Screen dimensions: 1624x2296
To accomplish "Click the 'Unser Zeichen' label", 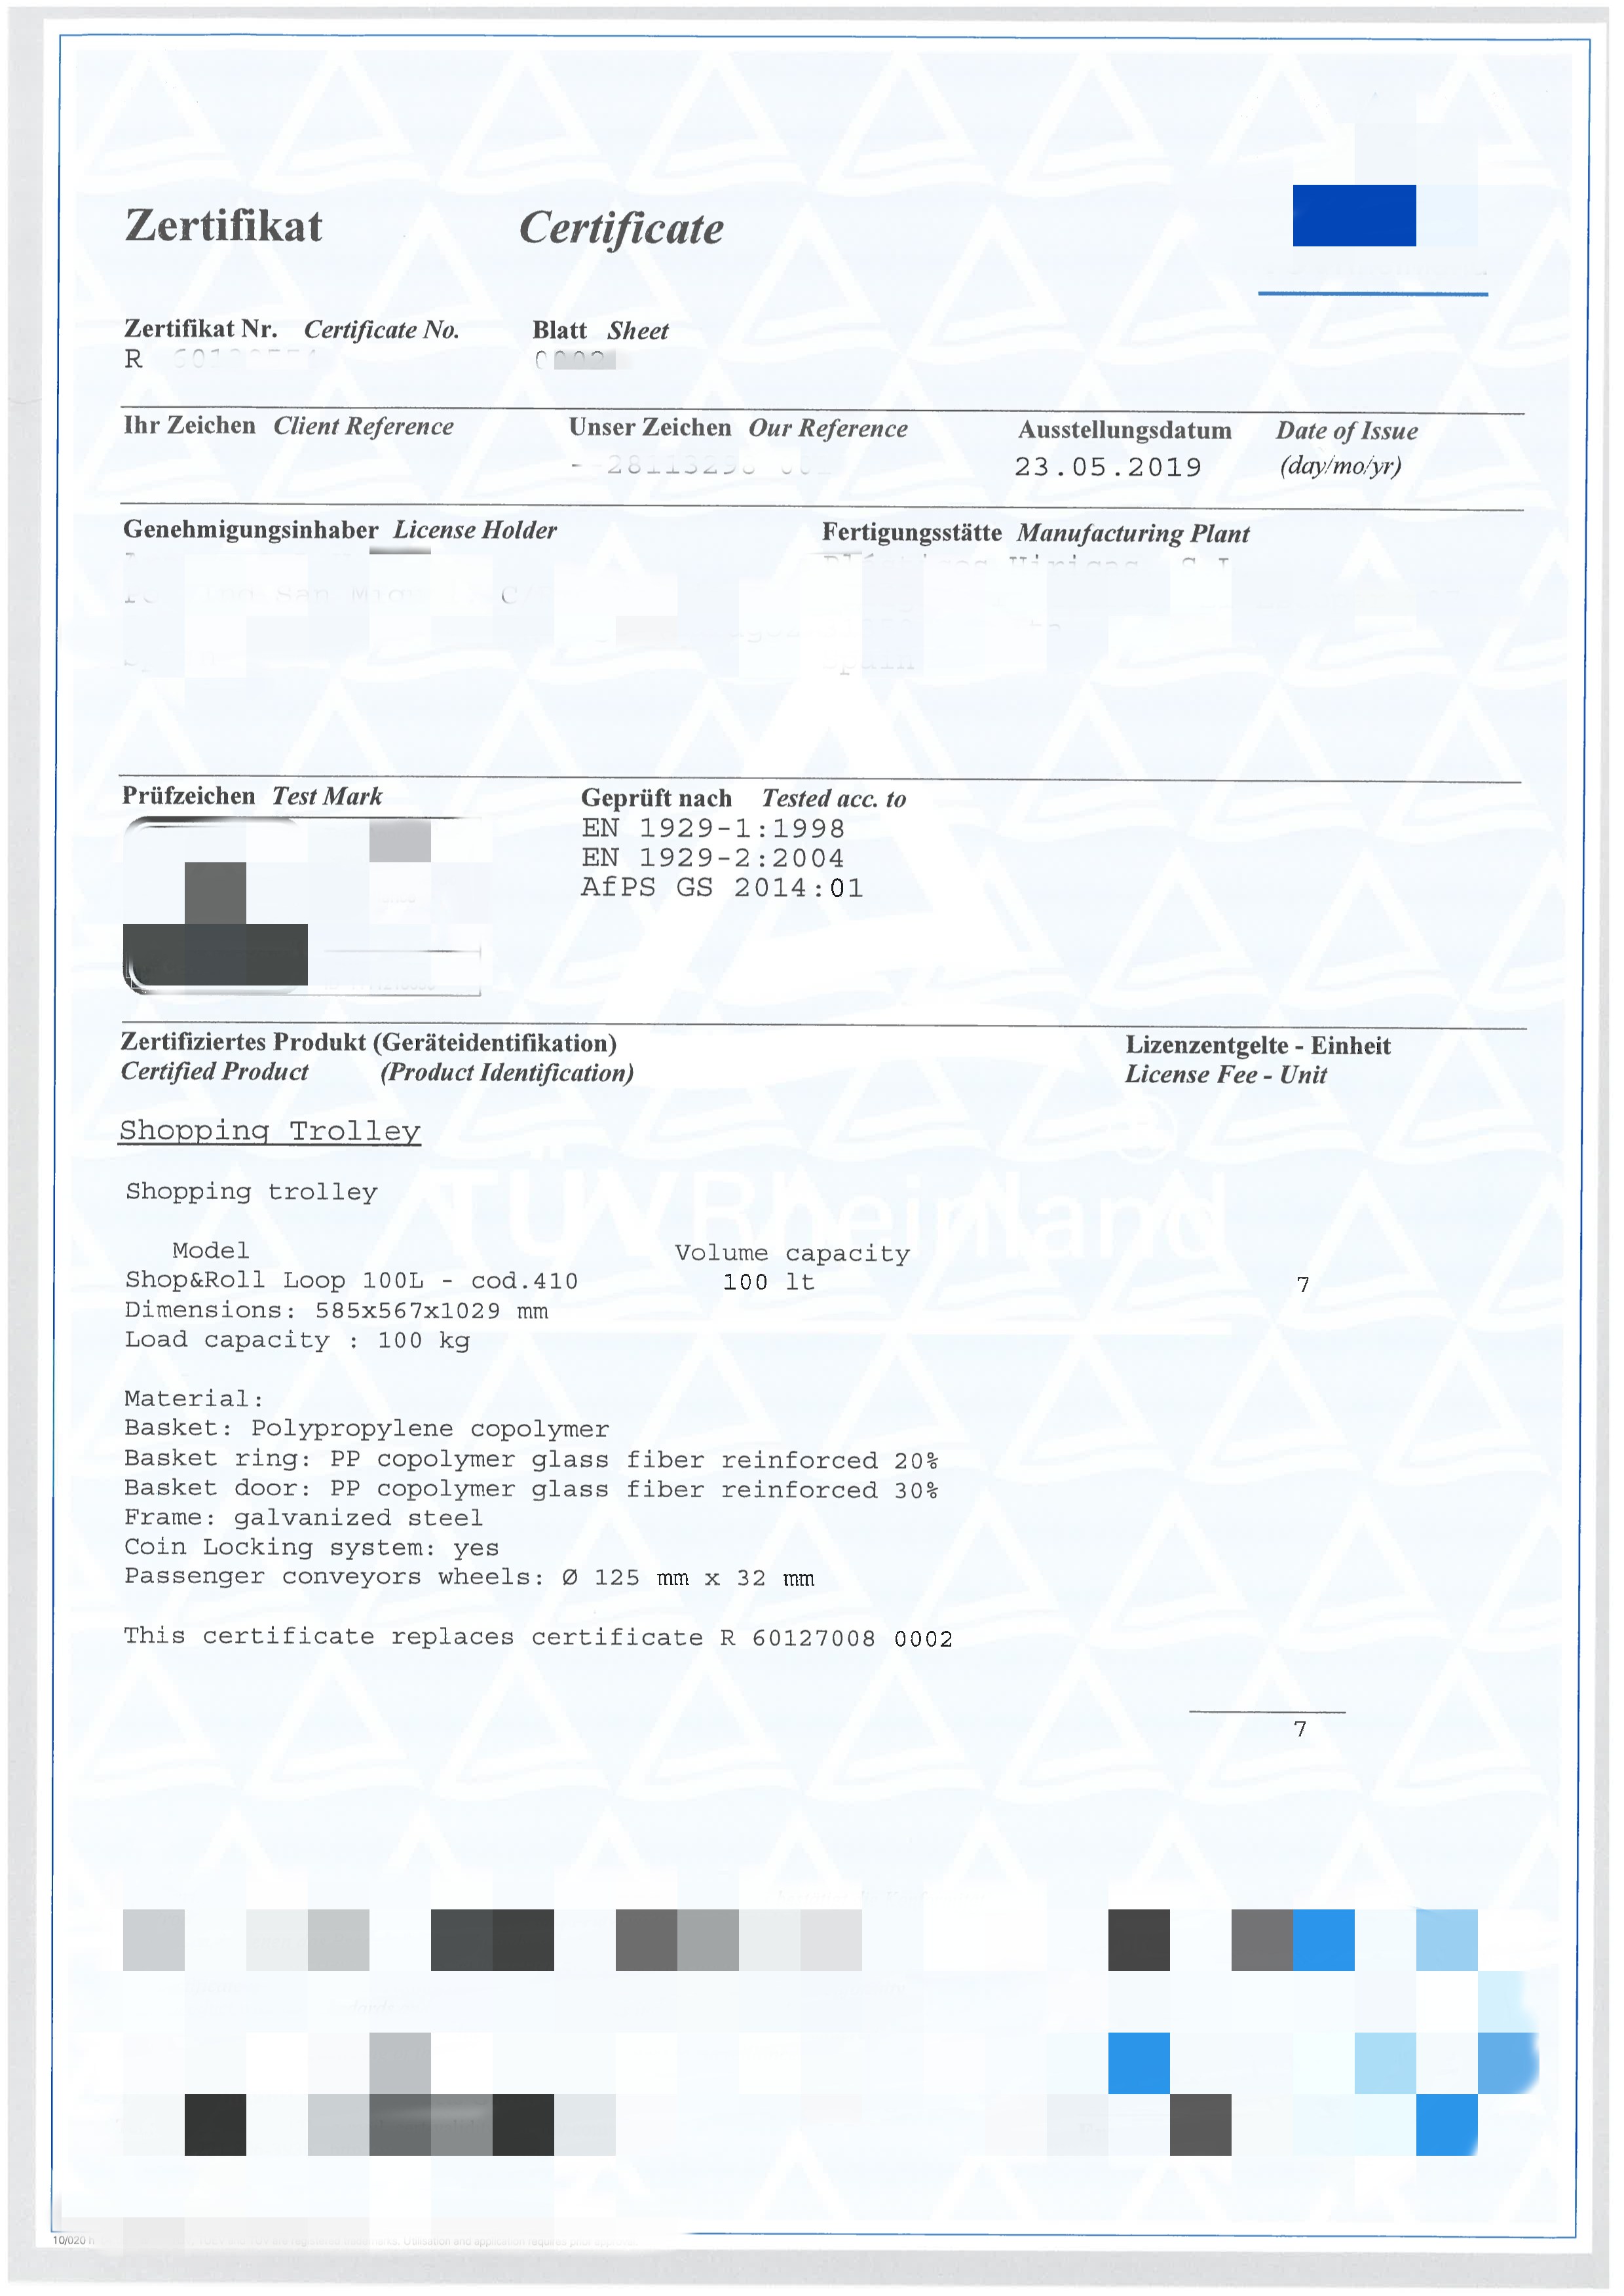I will (x=650, y=427).
